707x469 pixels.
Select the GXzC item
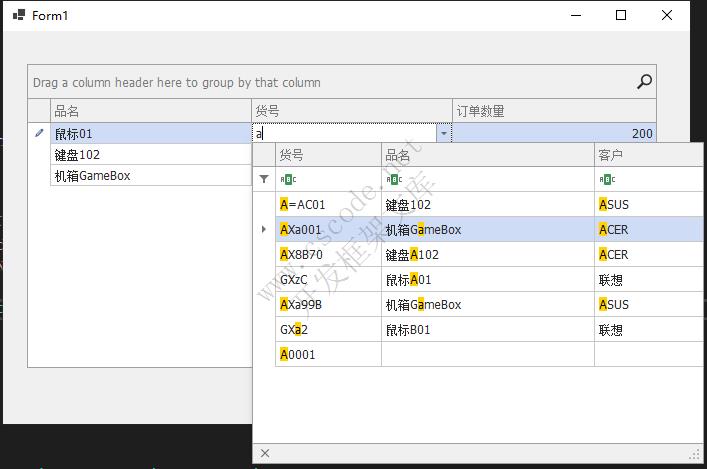click(x=328, y=280)
